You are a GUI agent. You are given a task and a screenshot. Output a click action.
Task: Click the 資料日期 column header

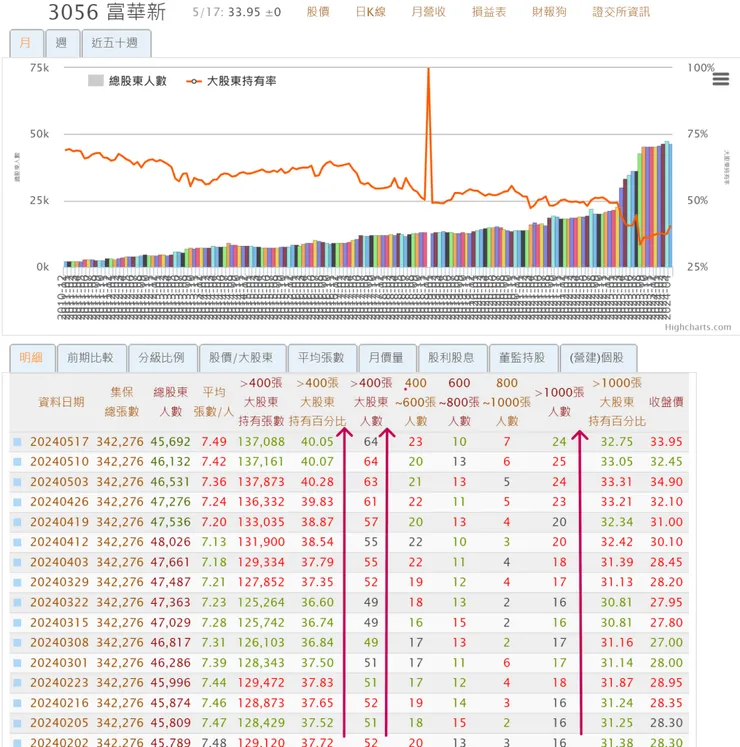click(x=61, y=402)
